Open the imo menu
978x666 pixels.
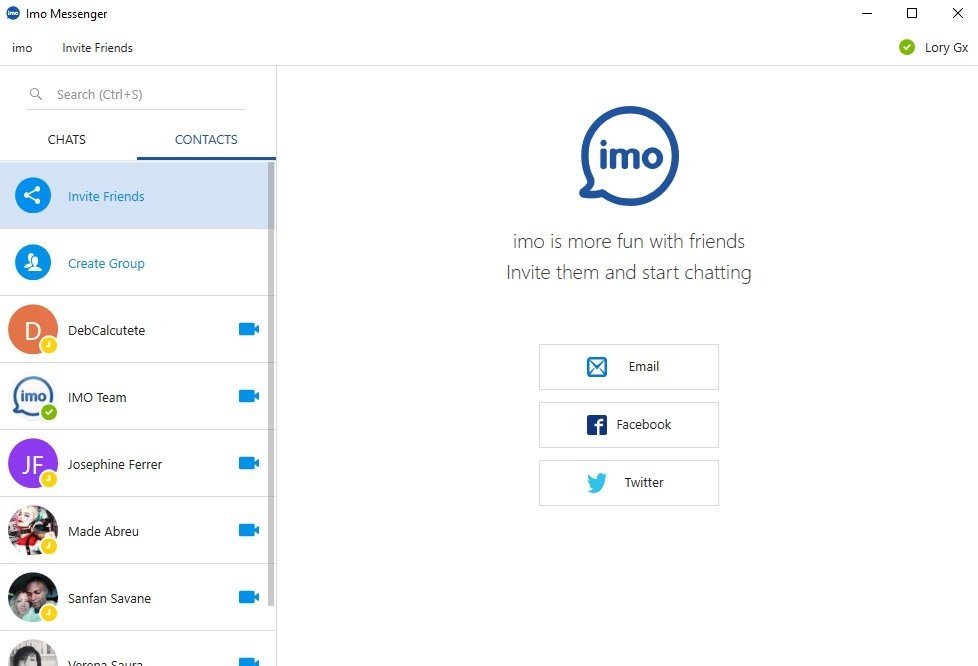22,48
